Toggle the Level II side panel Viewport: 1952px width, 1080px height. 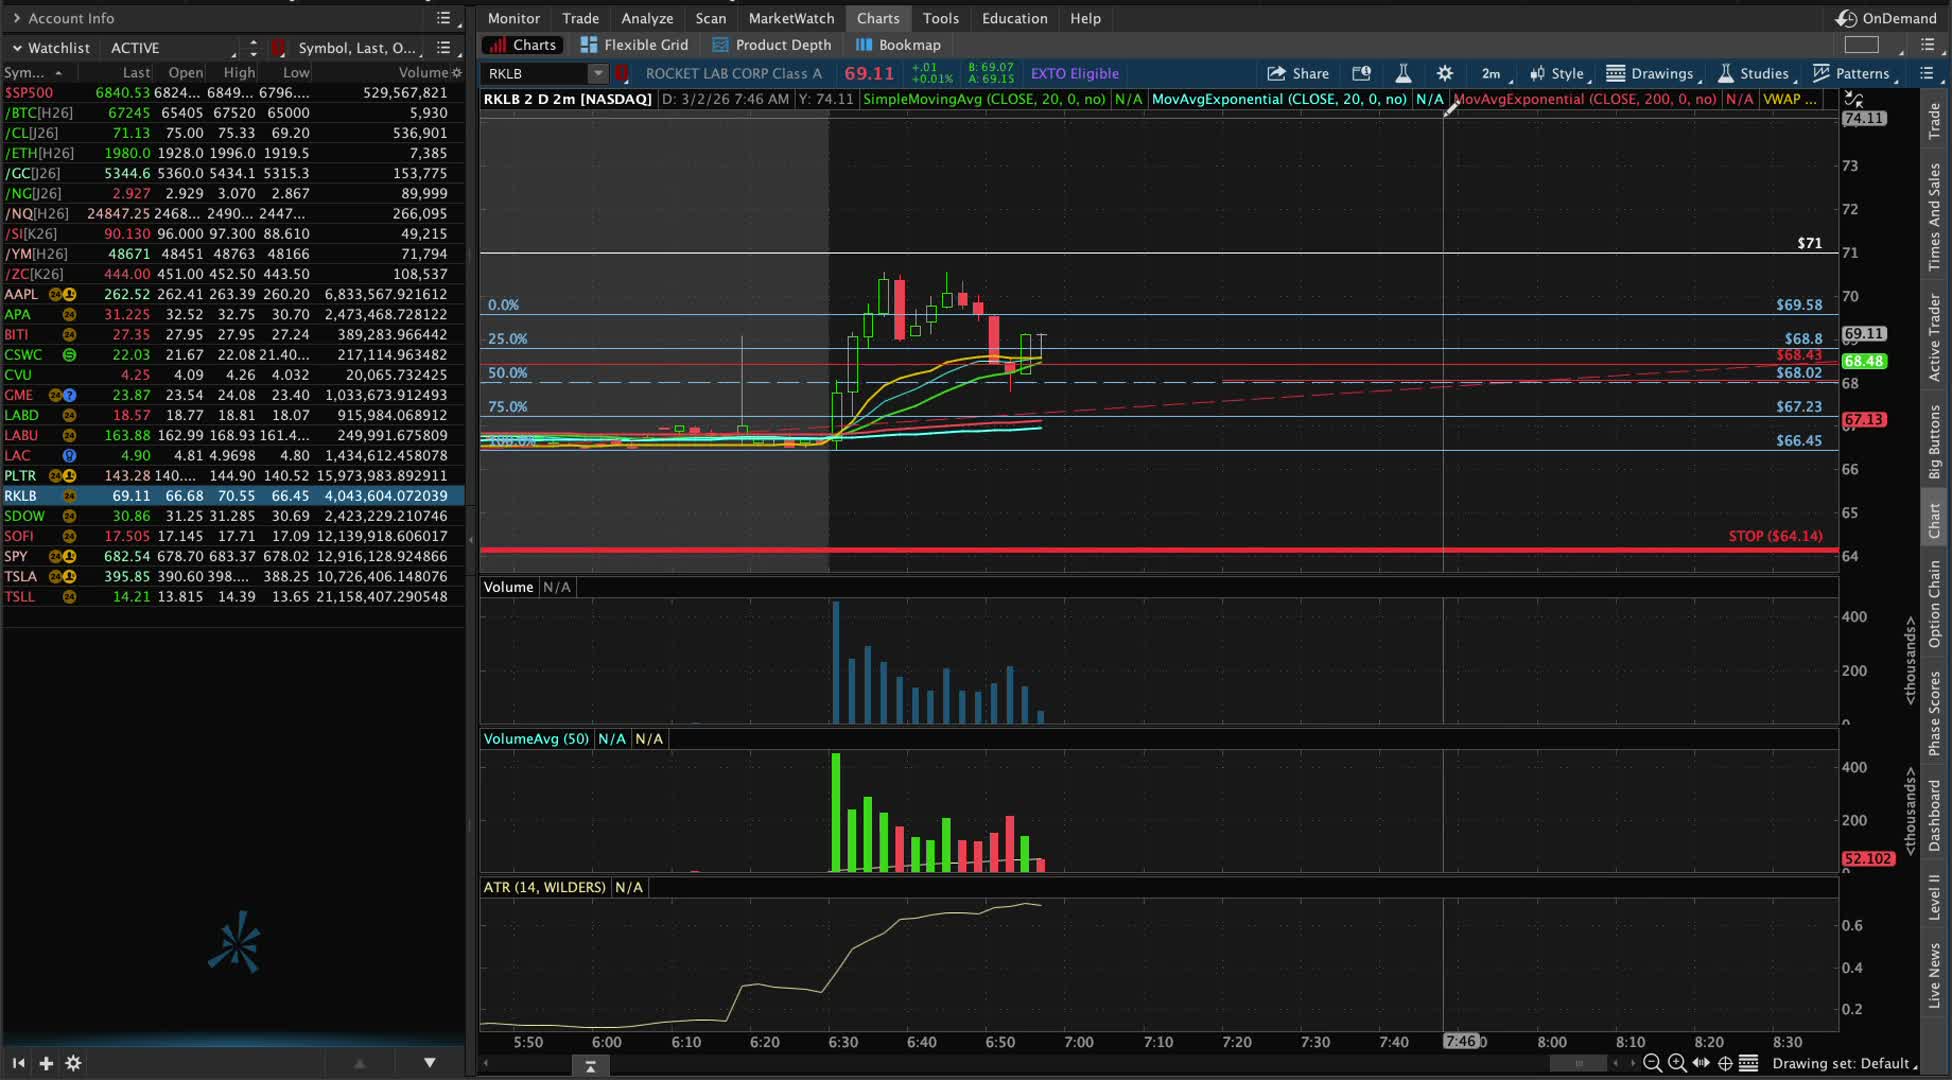tap(1935, 897)
